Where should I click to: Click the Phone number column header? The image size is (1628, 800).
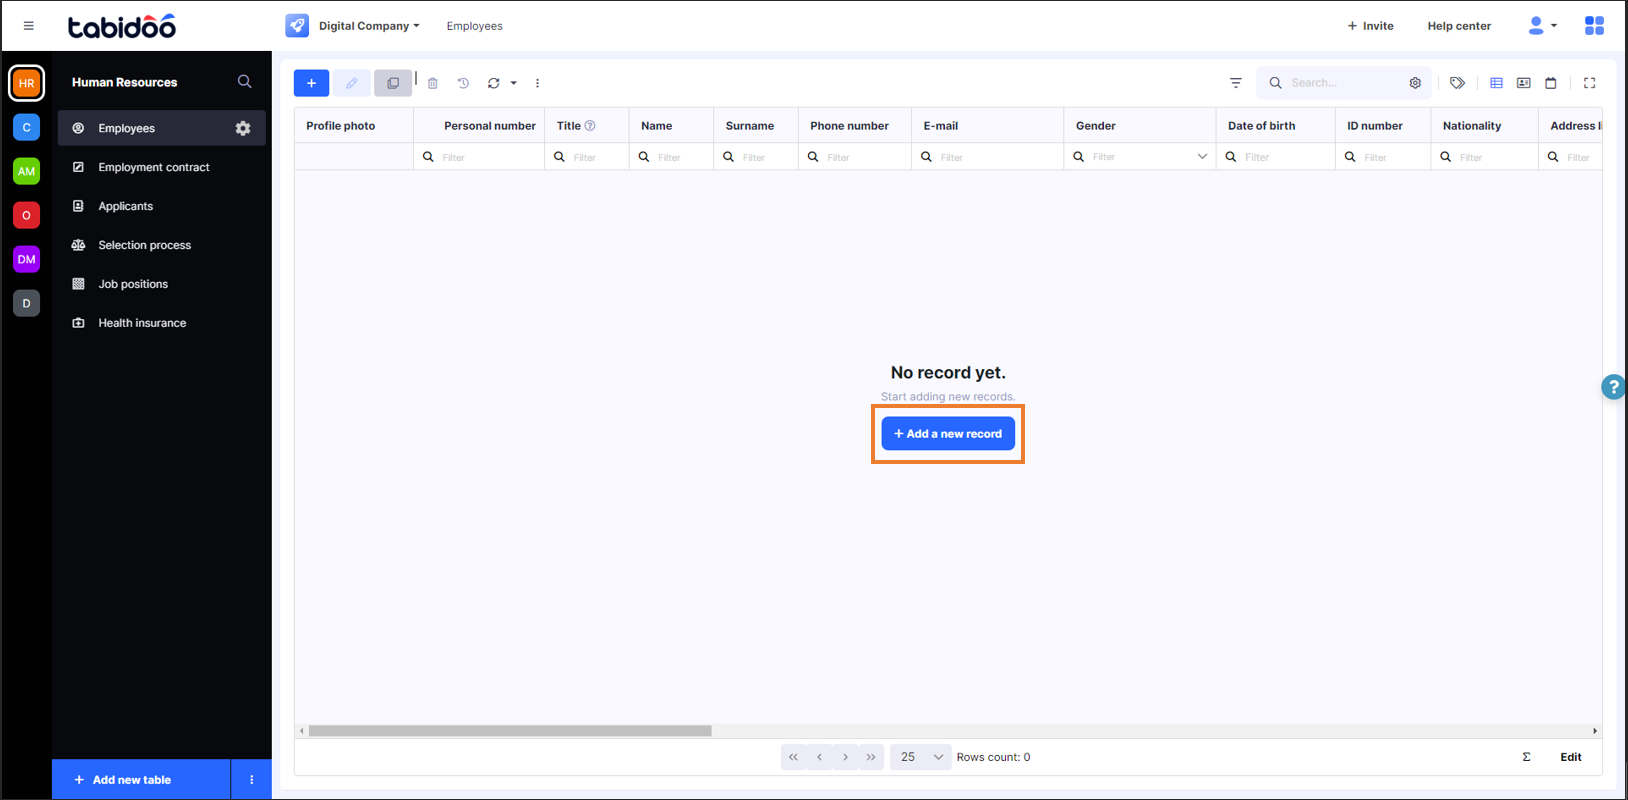(x=849, y=126)
